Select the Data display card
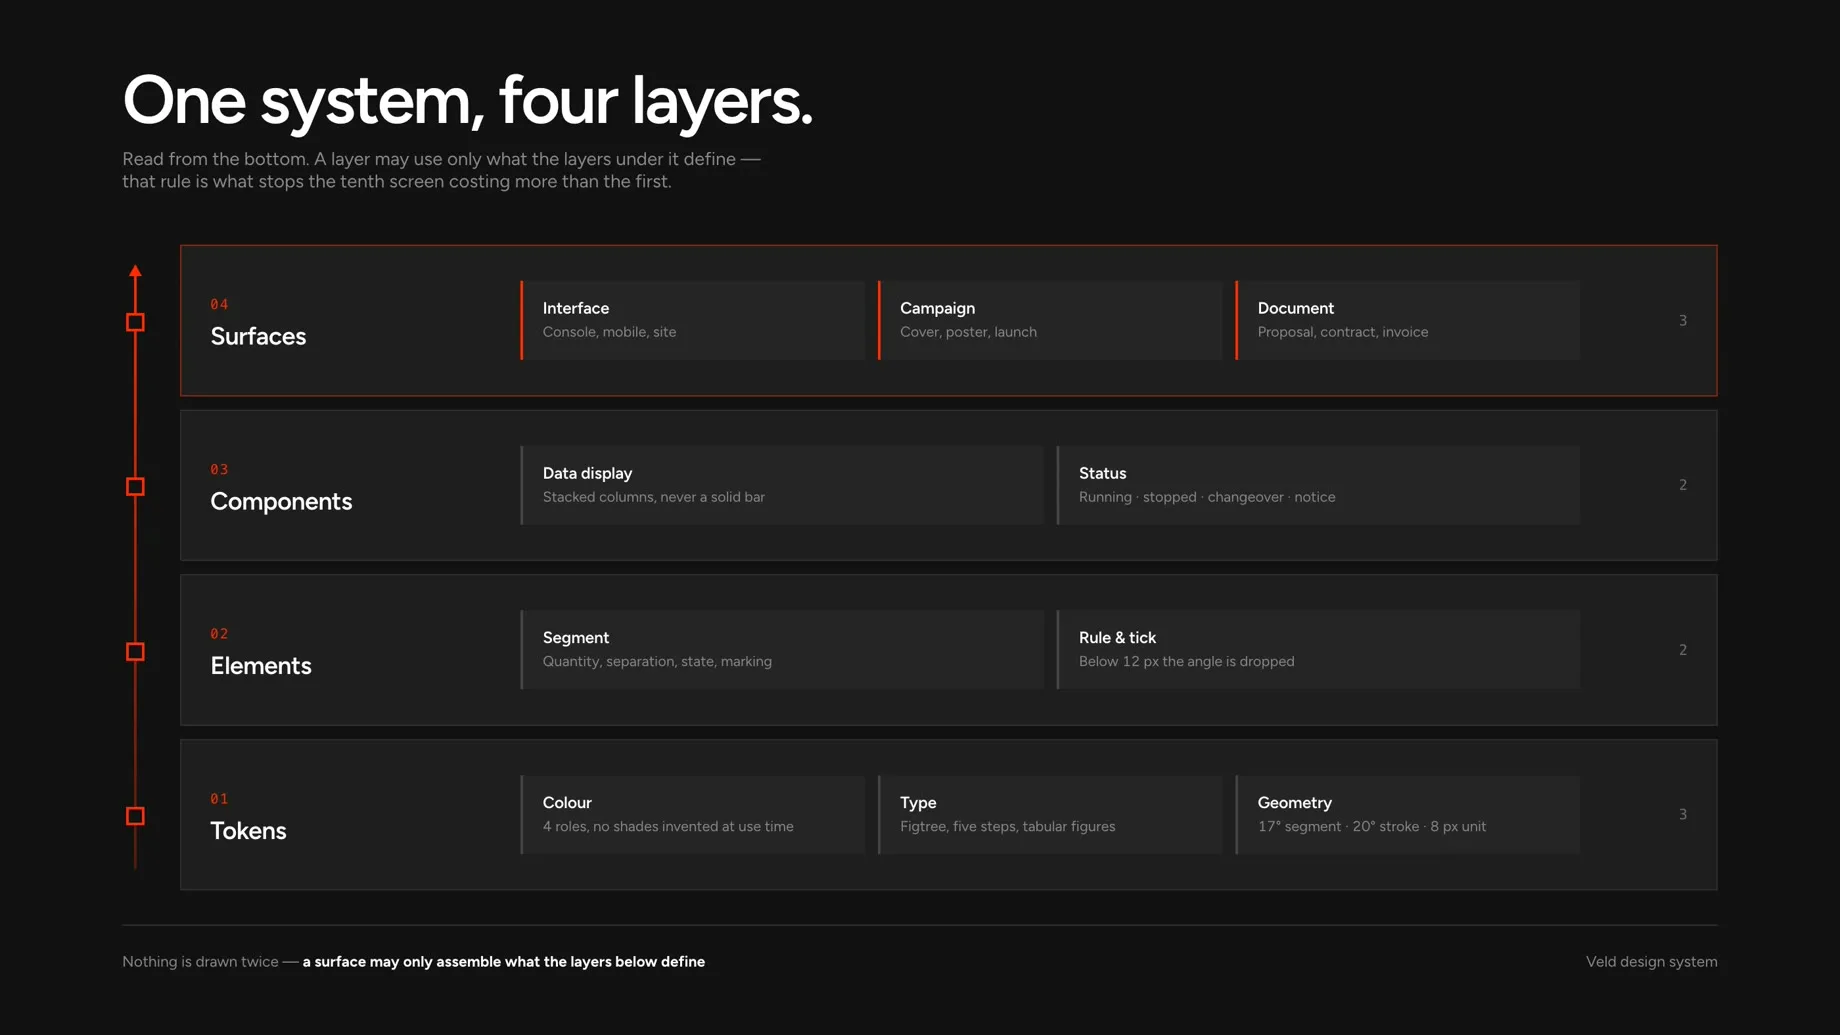The image size is (1840, 1035). tap(782, 485)
